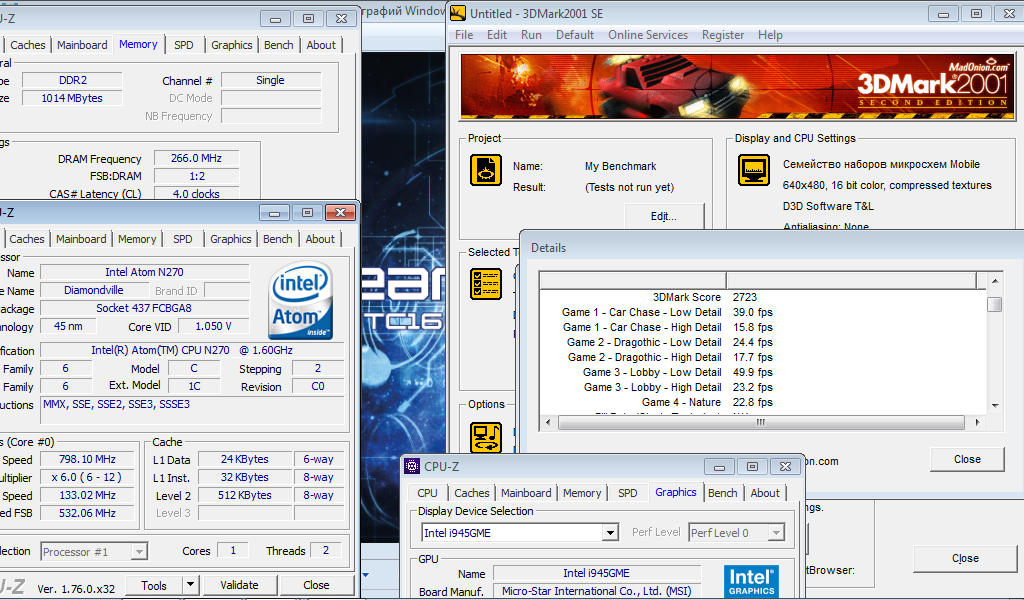Switch to Mainboard tab in middle CPU-Z window

(x=81, y=239)
